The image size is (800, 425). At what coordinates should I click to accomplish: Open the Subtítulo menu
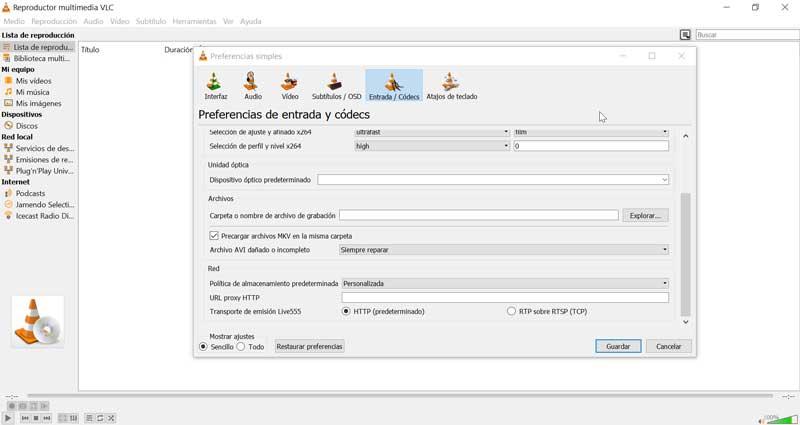click(x=151, y=21)
